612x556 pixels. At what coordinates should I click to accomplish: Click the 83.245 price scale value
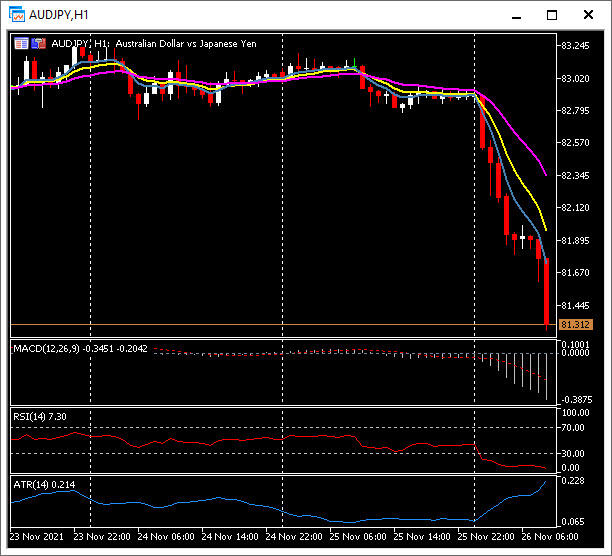[575, 46]
